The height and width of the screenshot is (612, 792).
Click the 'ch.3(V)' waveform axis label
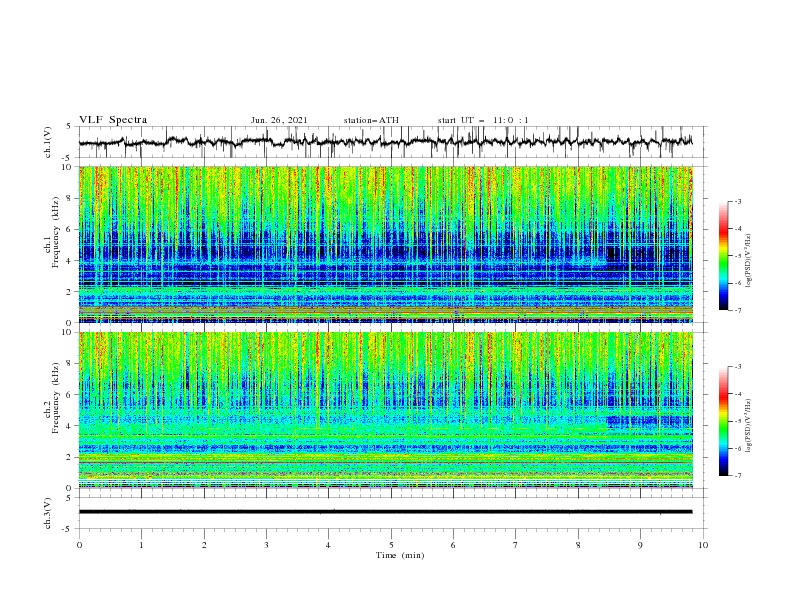click(x=48, y=513)
